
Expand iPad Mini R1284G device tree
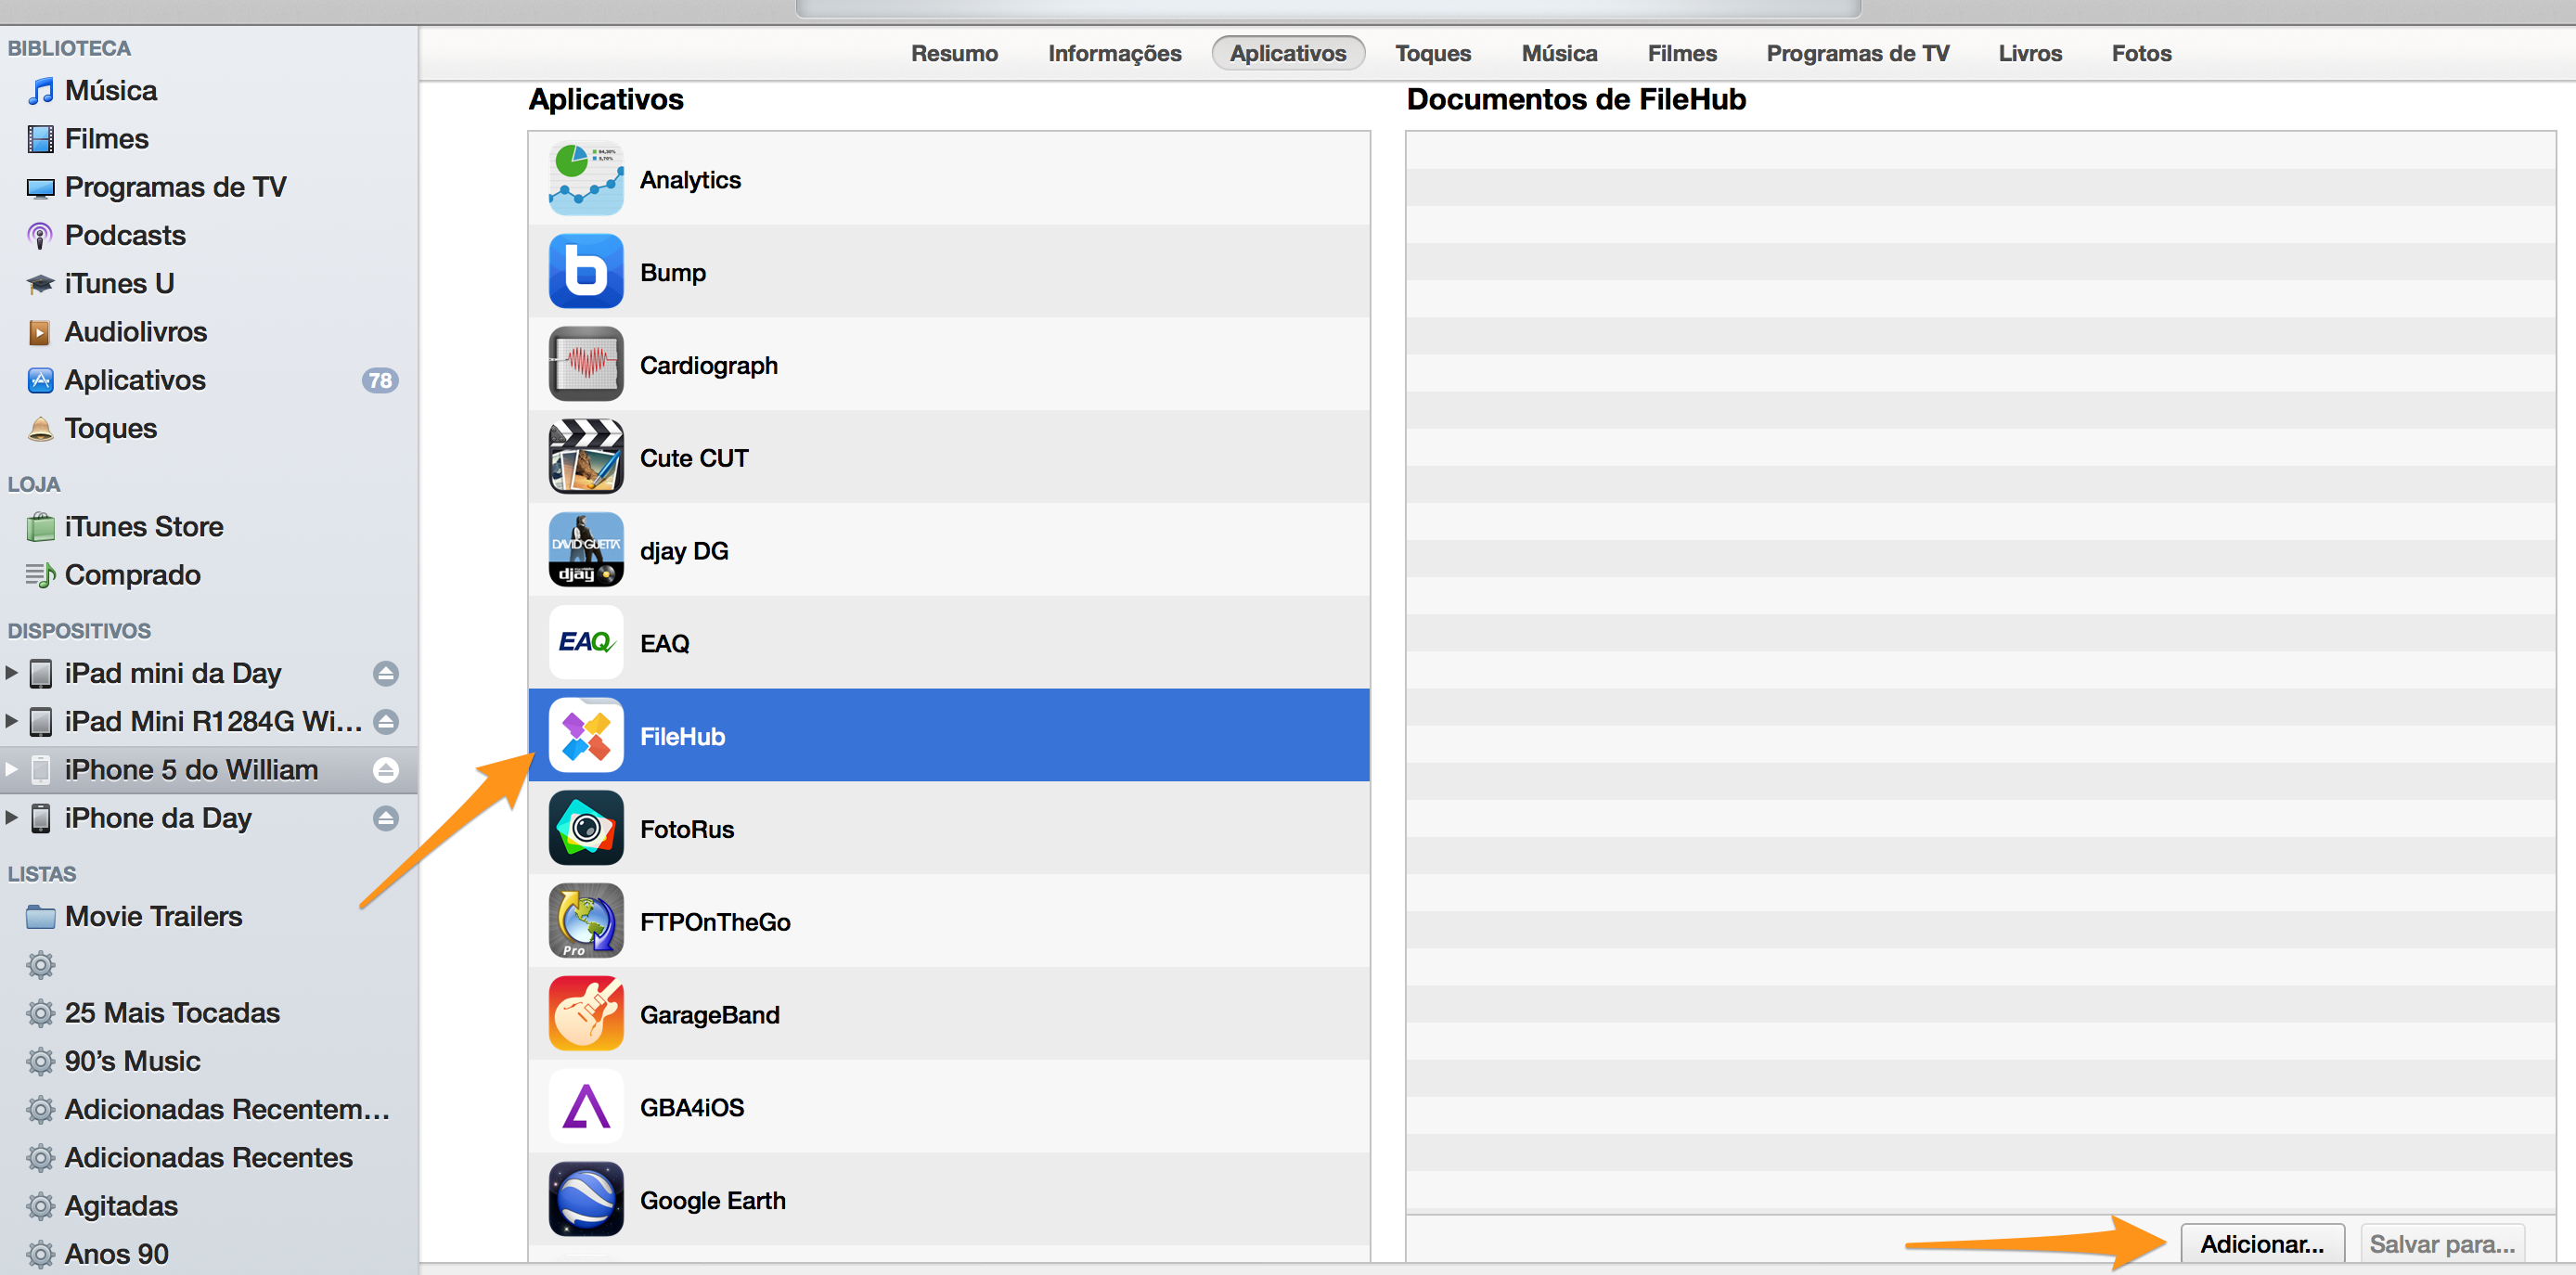(12, 720)
